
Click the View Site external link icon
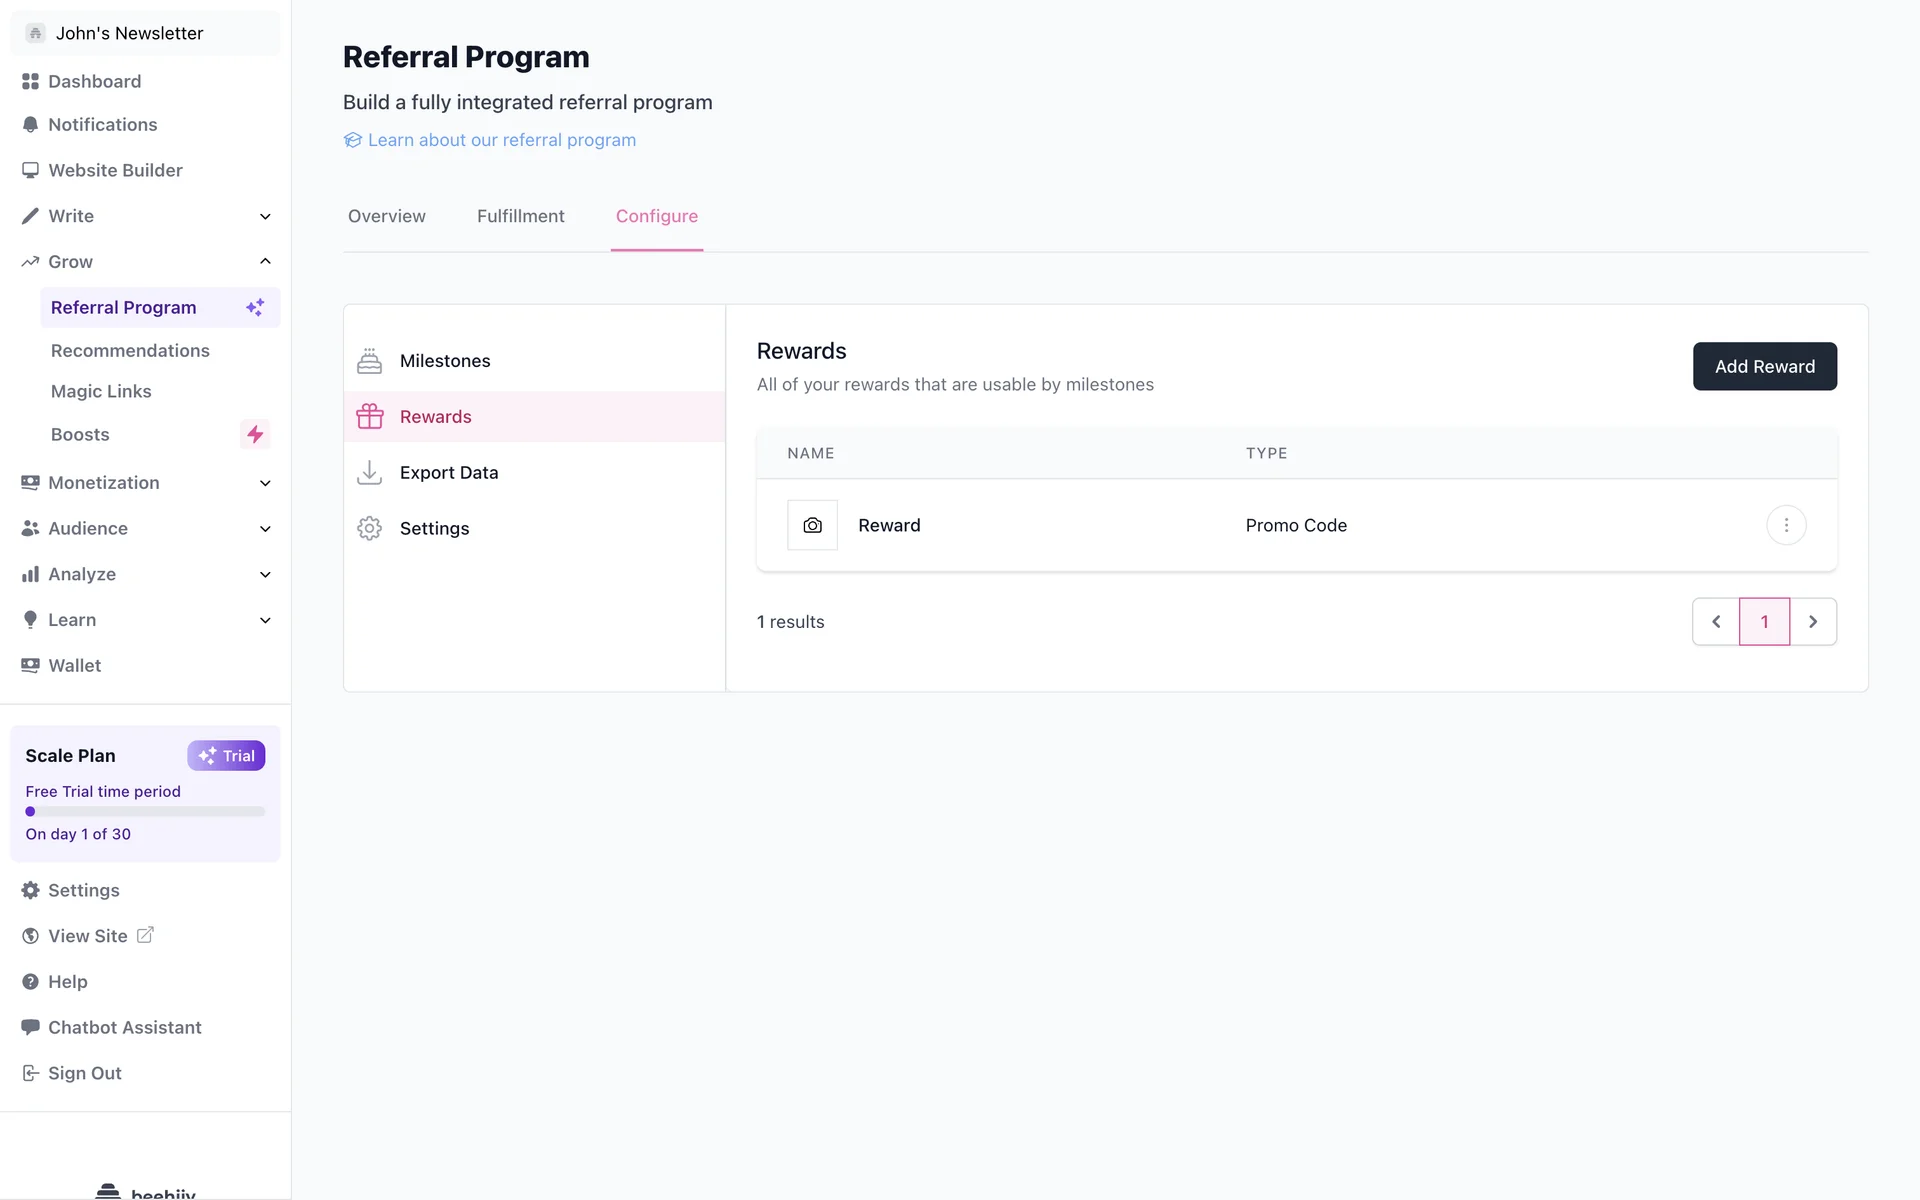(x=145, y=935)
